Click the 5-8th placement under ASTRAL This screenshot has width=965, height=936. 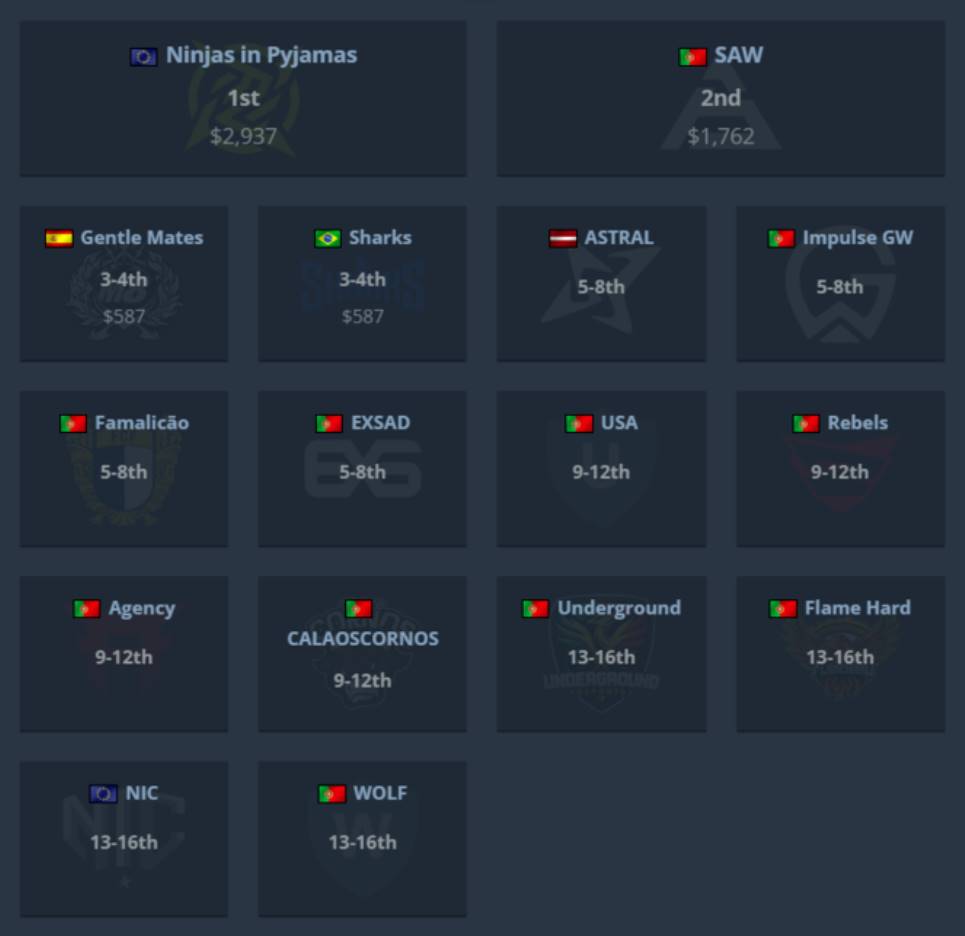[x=601, y=287]
